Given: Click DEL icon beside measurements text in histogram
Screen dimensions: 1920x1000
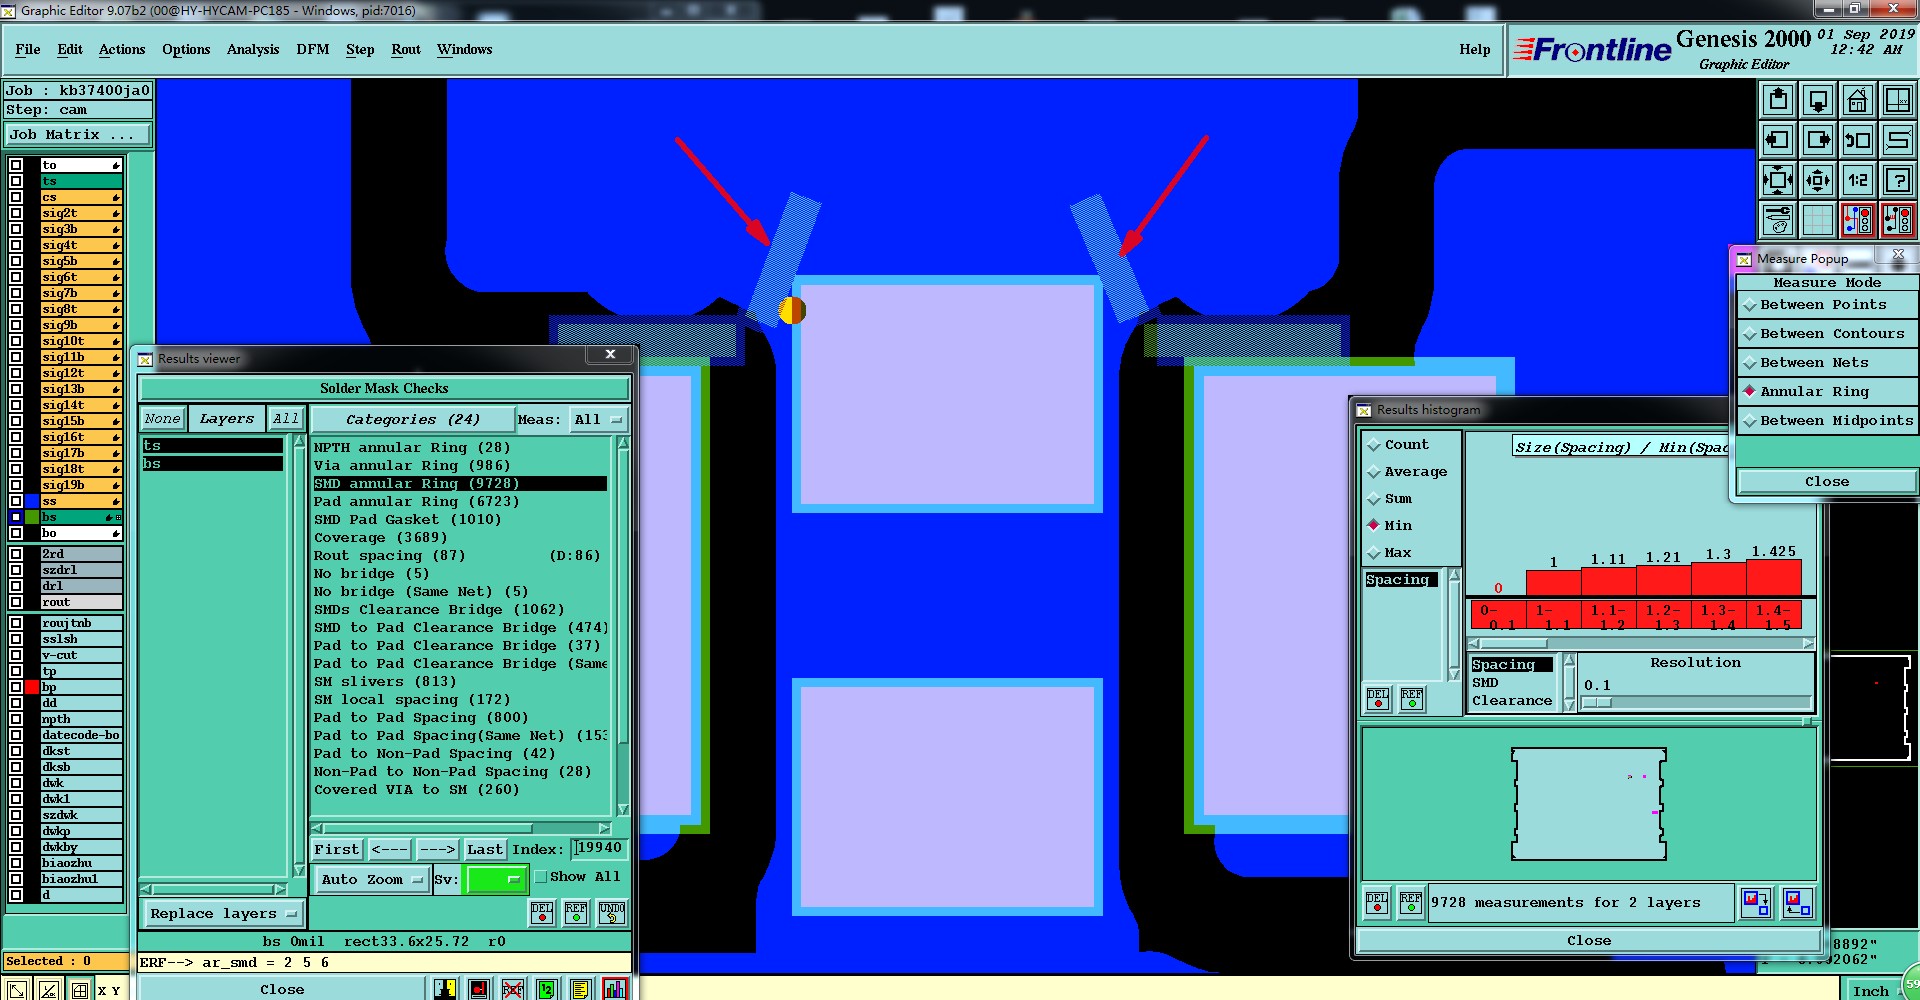Looking at the screenshot, I should point(1377,903).
